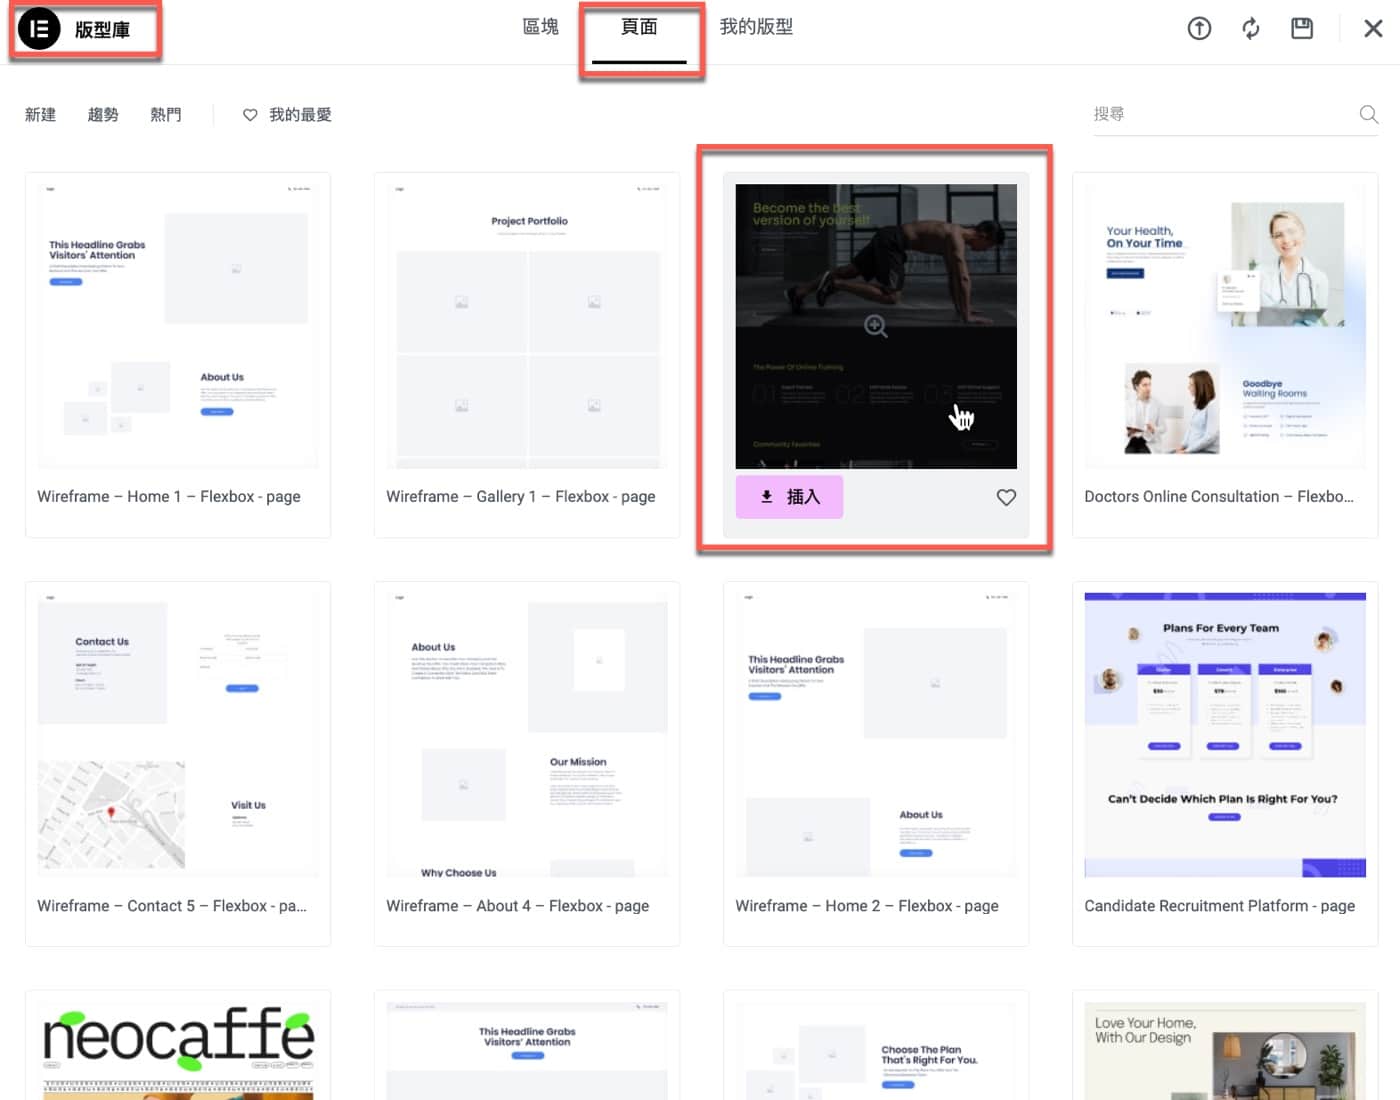
Task: Click the 'Candidate Recruitment Platform - page' title
Action: 1220,906
